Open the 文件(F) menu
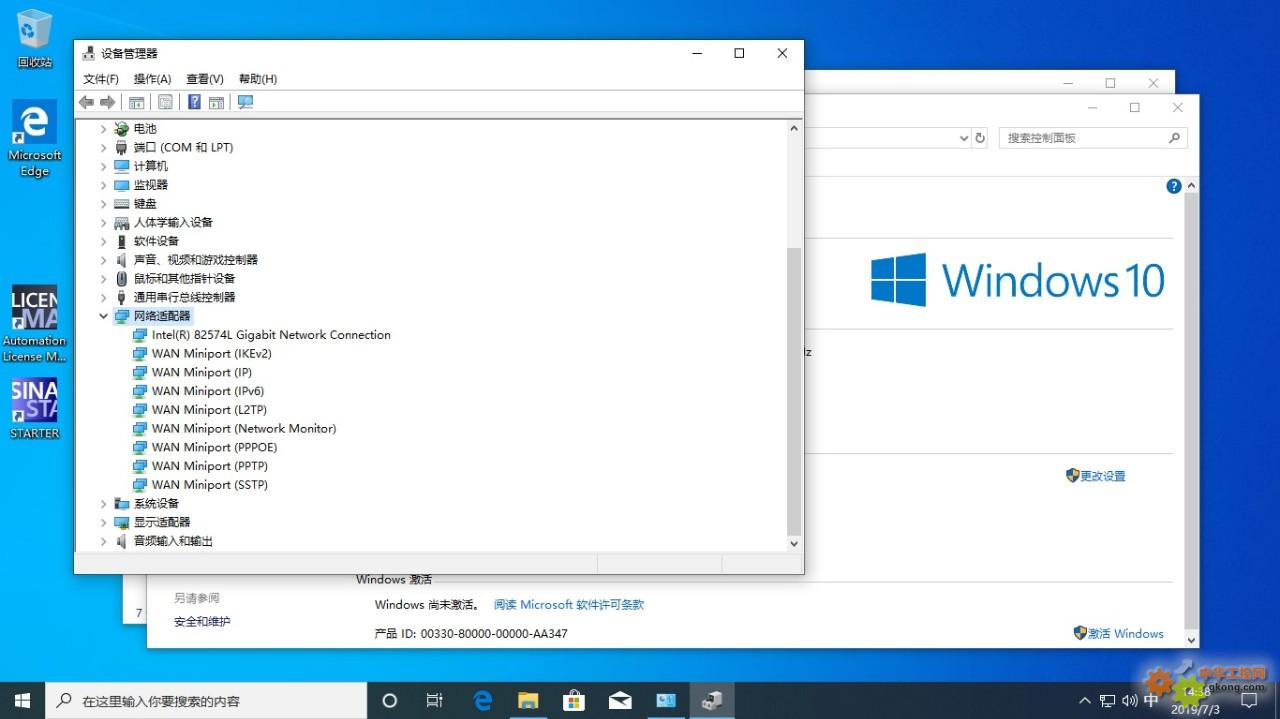The image size is (1280, 719). tap(101, 79)
